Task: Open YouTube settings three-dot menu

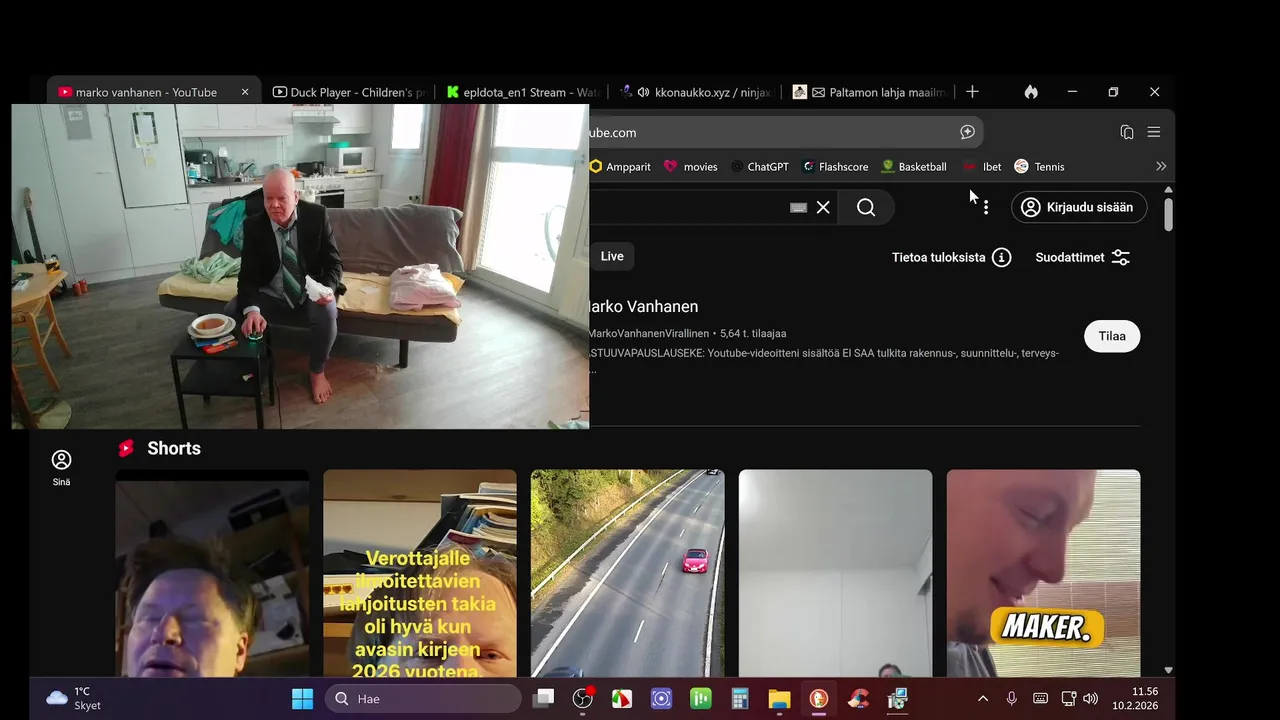Action: (x=986, y=207)
